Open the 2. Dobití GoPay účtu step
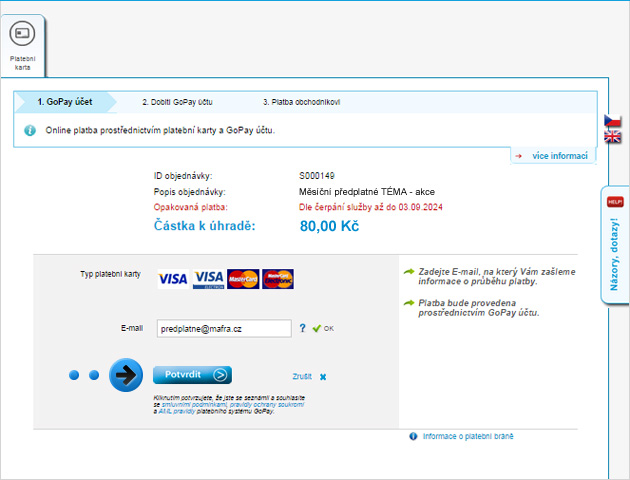This screenshot has height=480, width=630. point(177,102)
